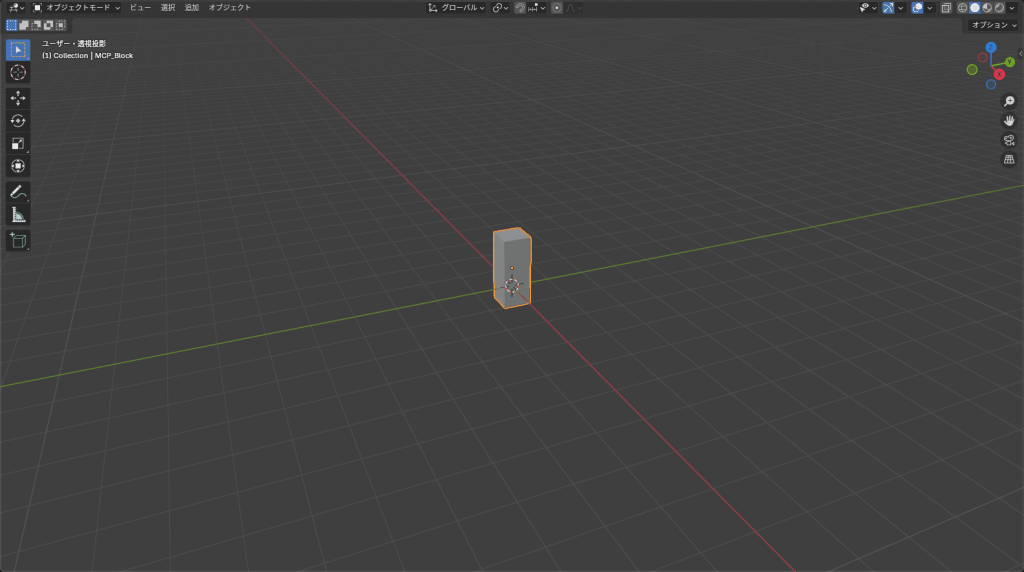Viewport: 1024px width, 572px height.
Task: Toggle X-ray mode
Action: click(x=946, y=8)
